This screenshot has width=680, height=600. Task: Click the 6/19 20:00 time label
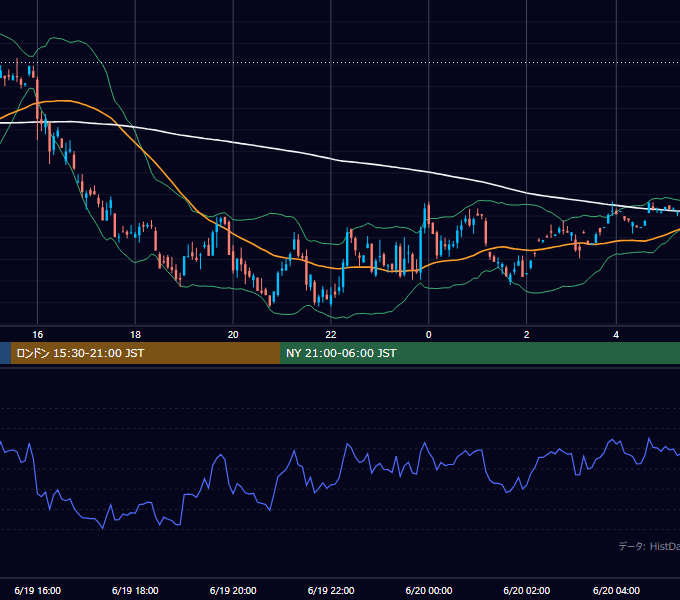click(233, 590)
